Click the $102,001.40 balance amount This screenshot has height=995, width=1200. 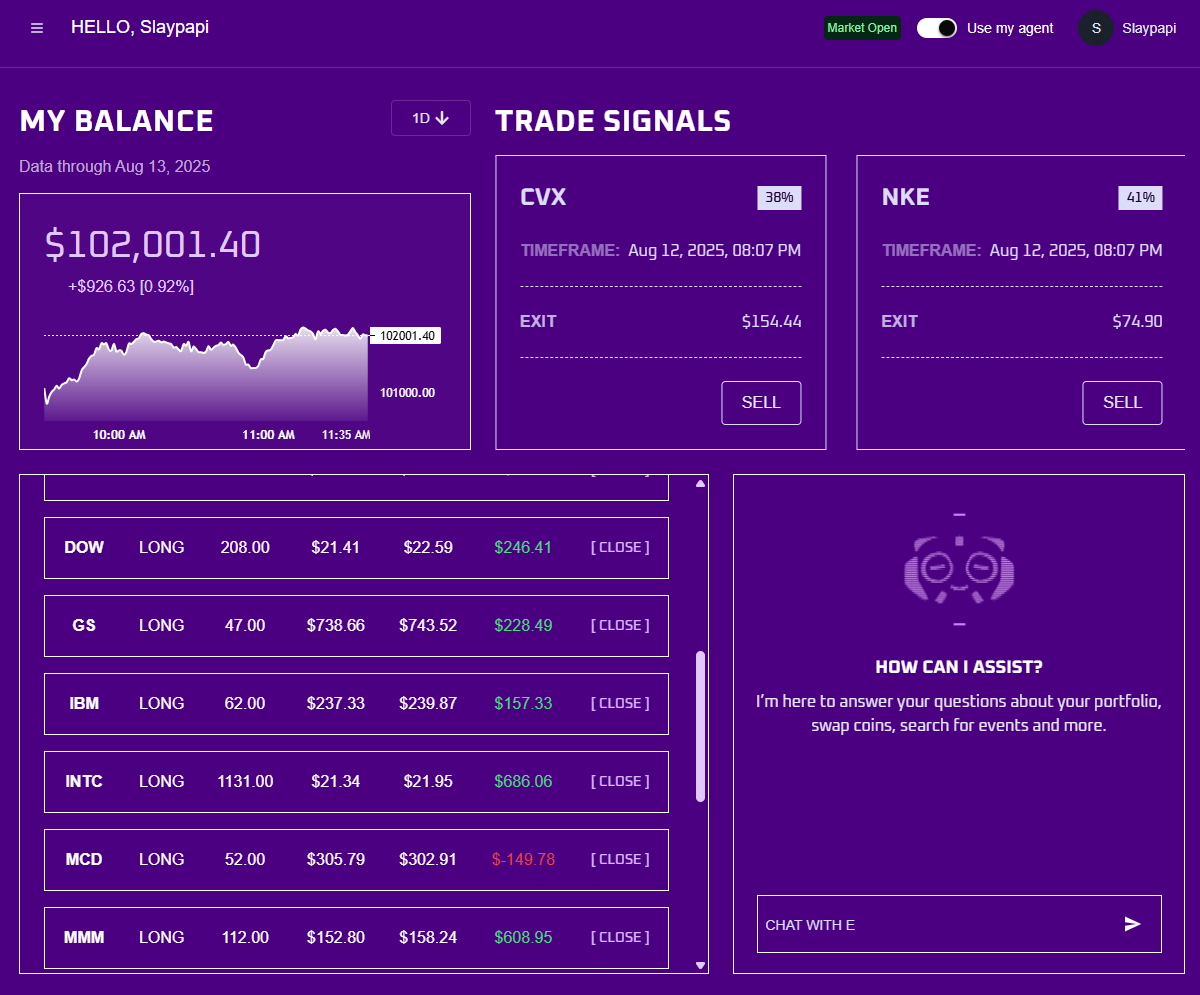pos(153,245)
